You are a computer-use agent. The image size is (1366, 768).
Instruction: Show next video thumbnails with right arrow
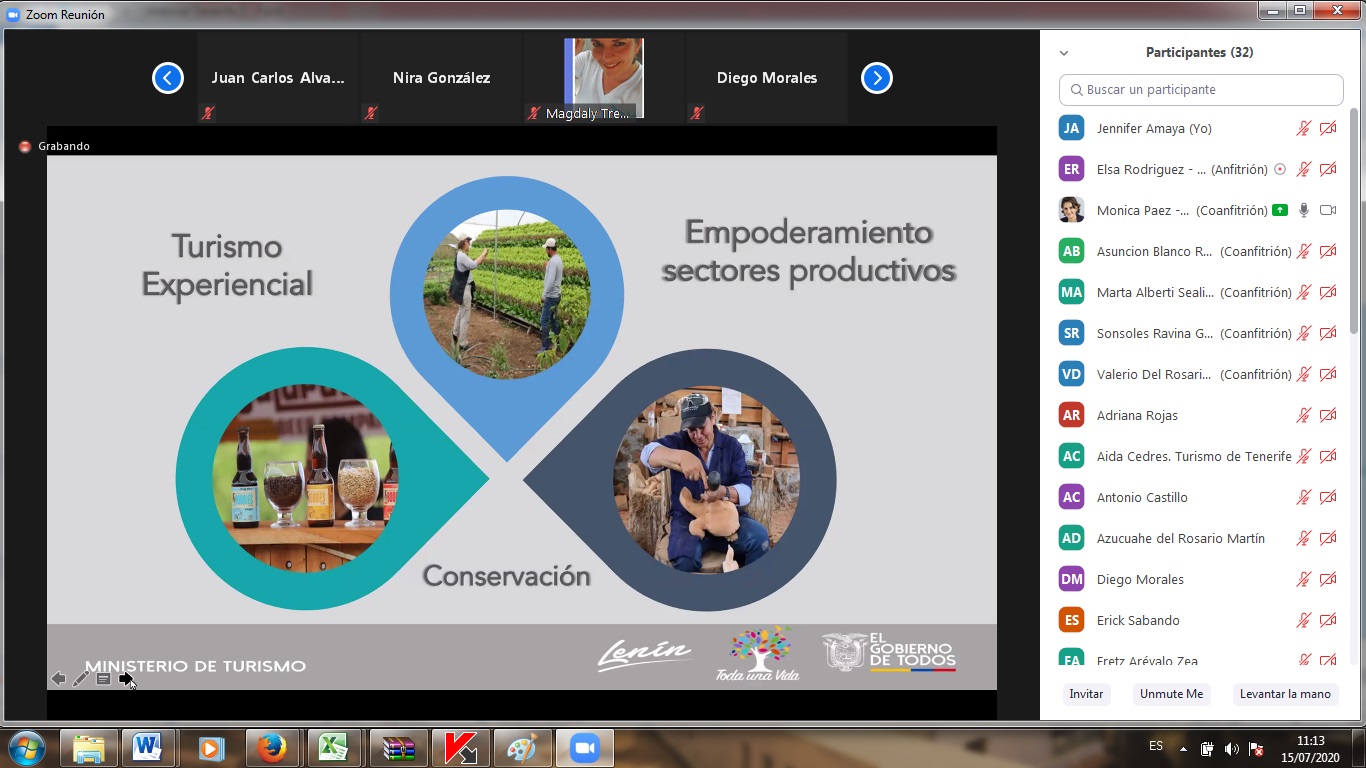click(x=876, y=78)
